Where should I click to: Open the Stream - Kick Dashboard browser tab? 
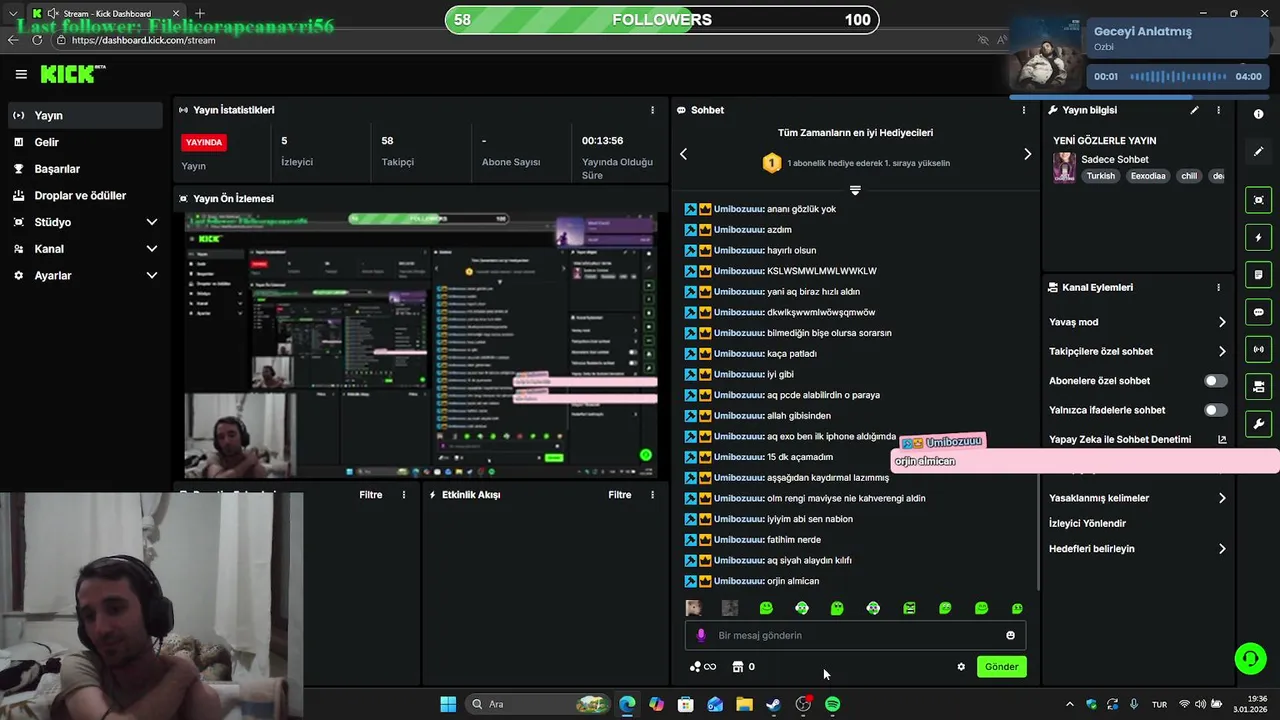point(105,13)
